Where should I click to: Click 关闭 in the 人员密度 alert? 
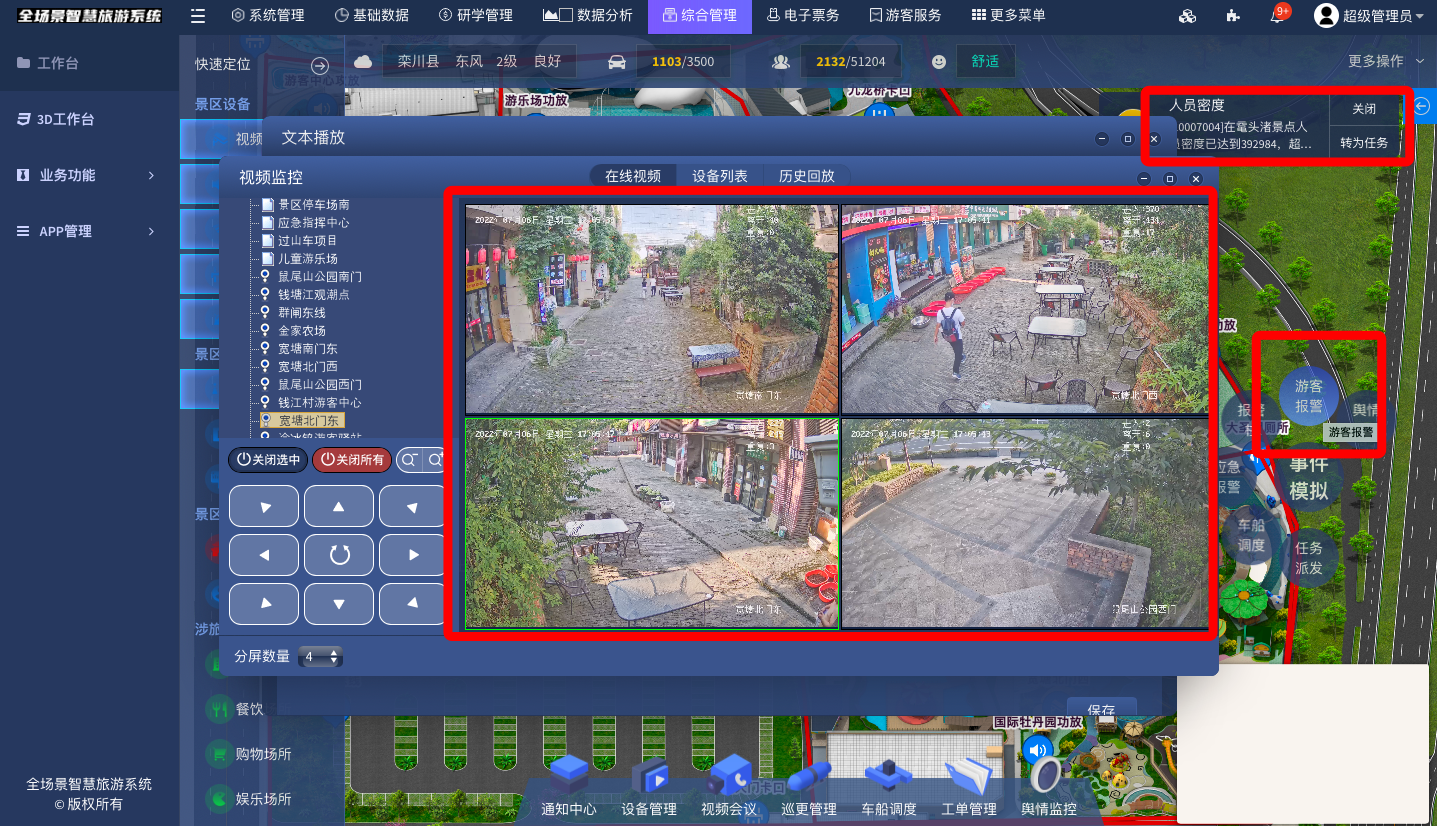tap(1364, 108)
